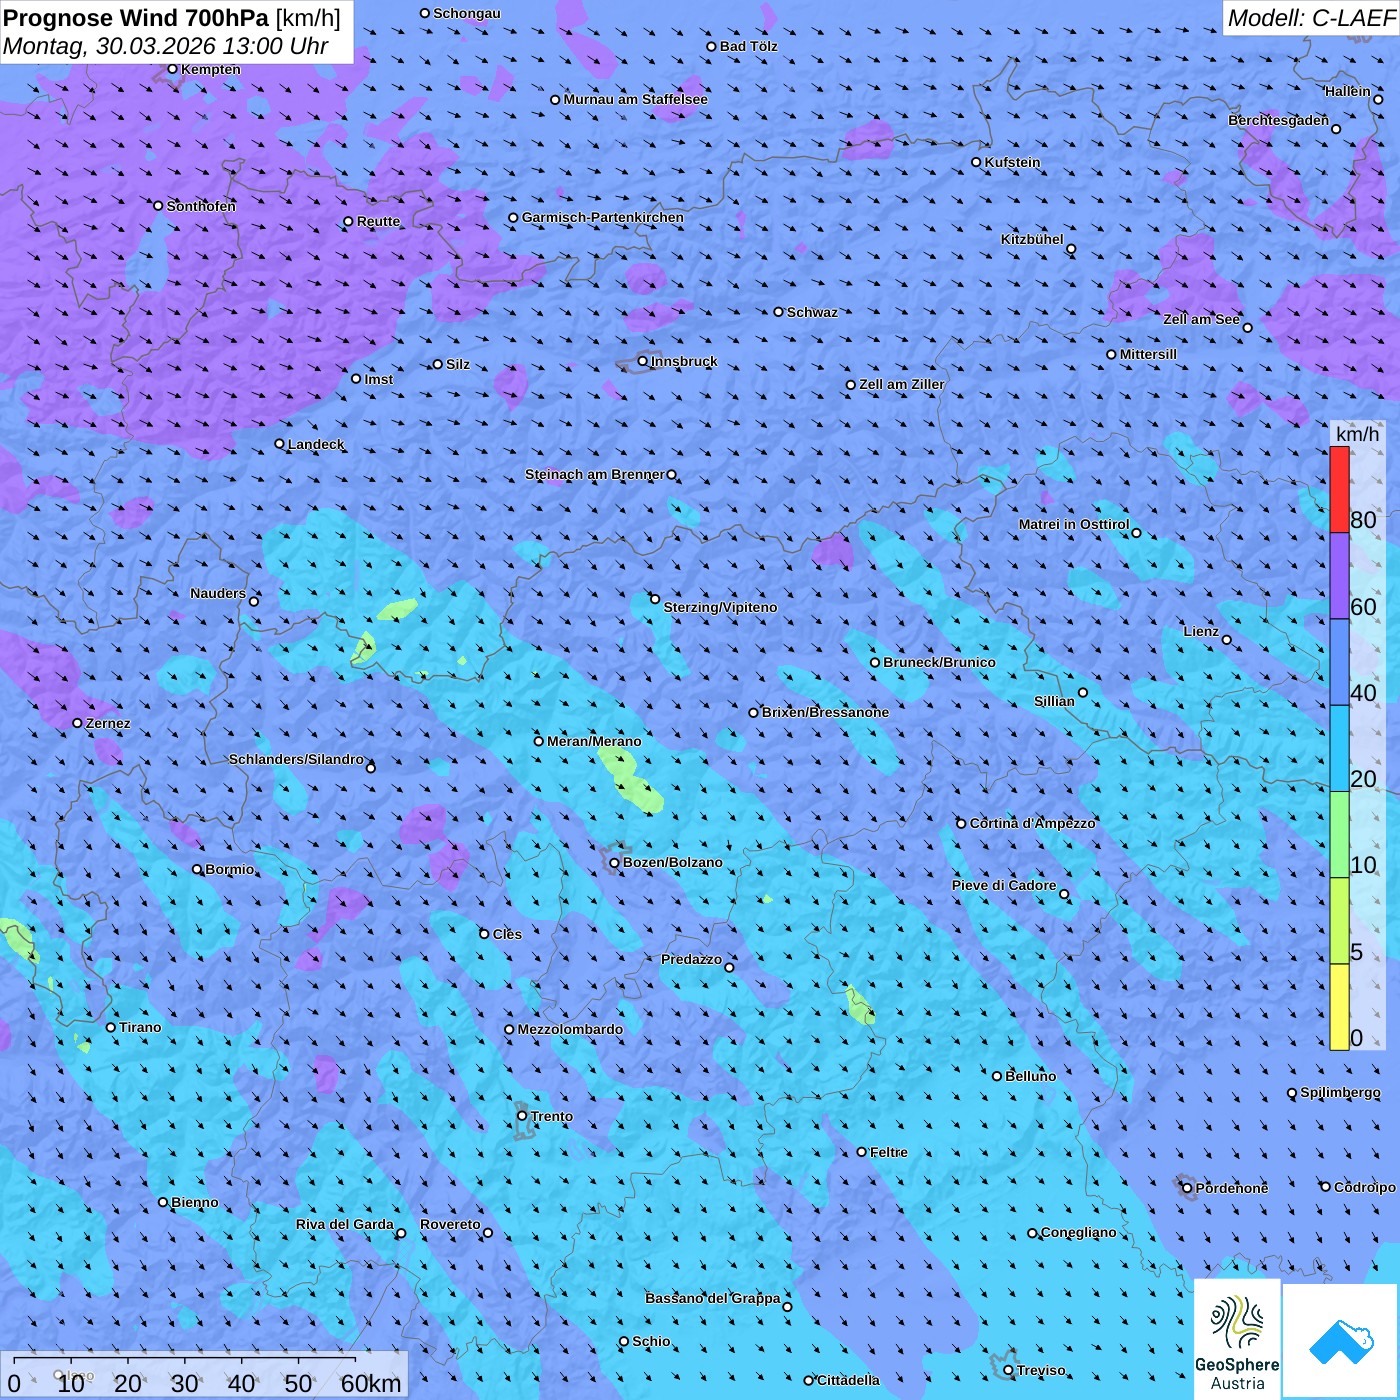Click the Murnau am Staffelsee label

pos(636,99)
